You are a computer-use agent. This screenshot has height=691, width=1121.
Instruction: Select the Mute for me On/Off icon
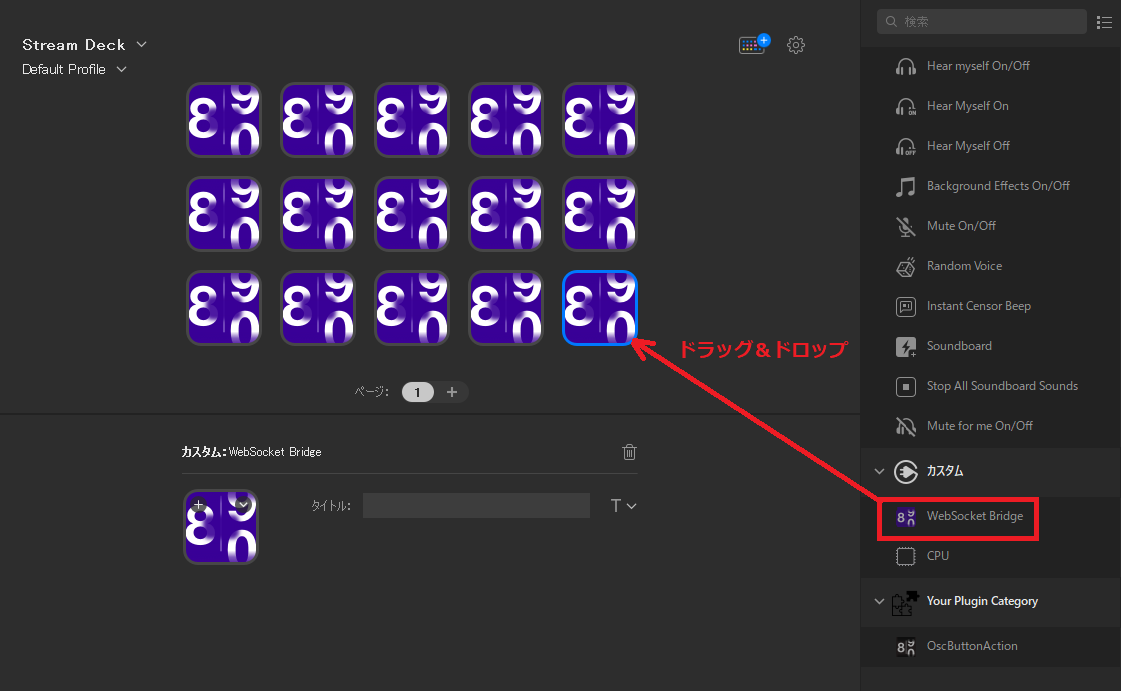(906, 427)
